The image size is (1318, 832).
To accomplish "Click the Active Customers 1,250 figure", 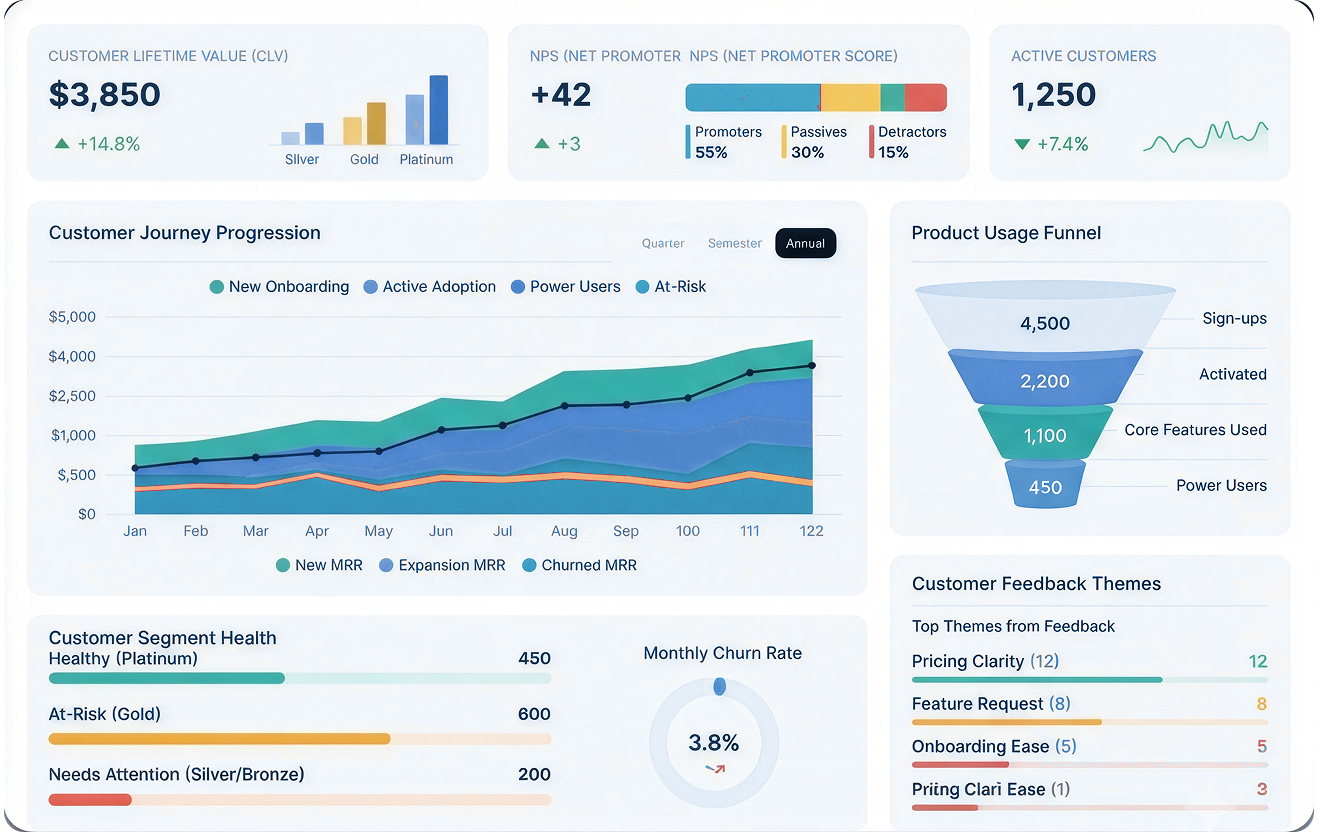I will [x=1054, y=95].
